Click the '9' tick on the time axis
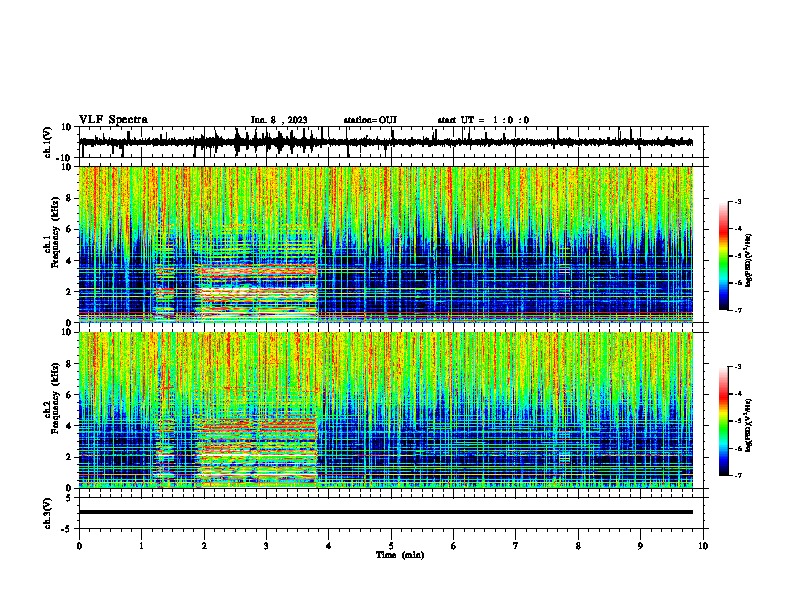 640,546
